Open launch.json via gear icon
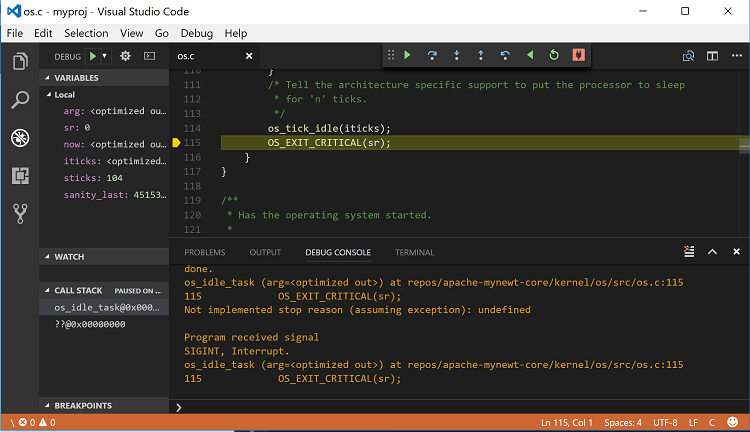The image size is (750, 432). point(125,56)
